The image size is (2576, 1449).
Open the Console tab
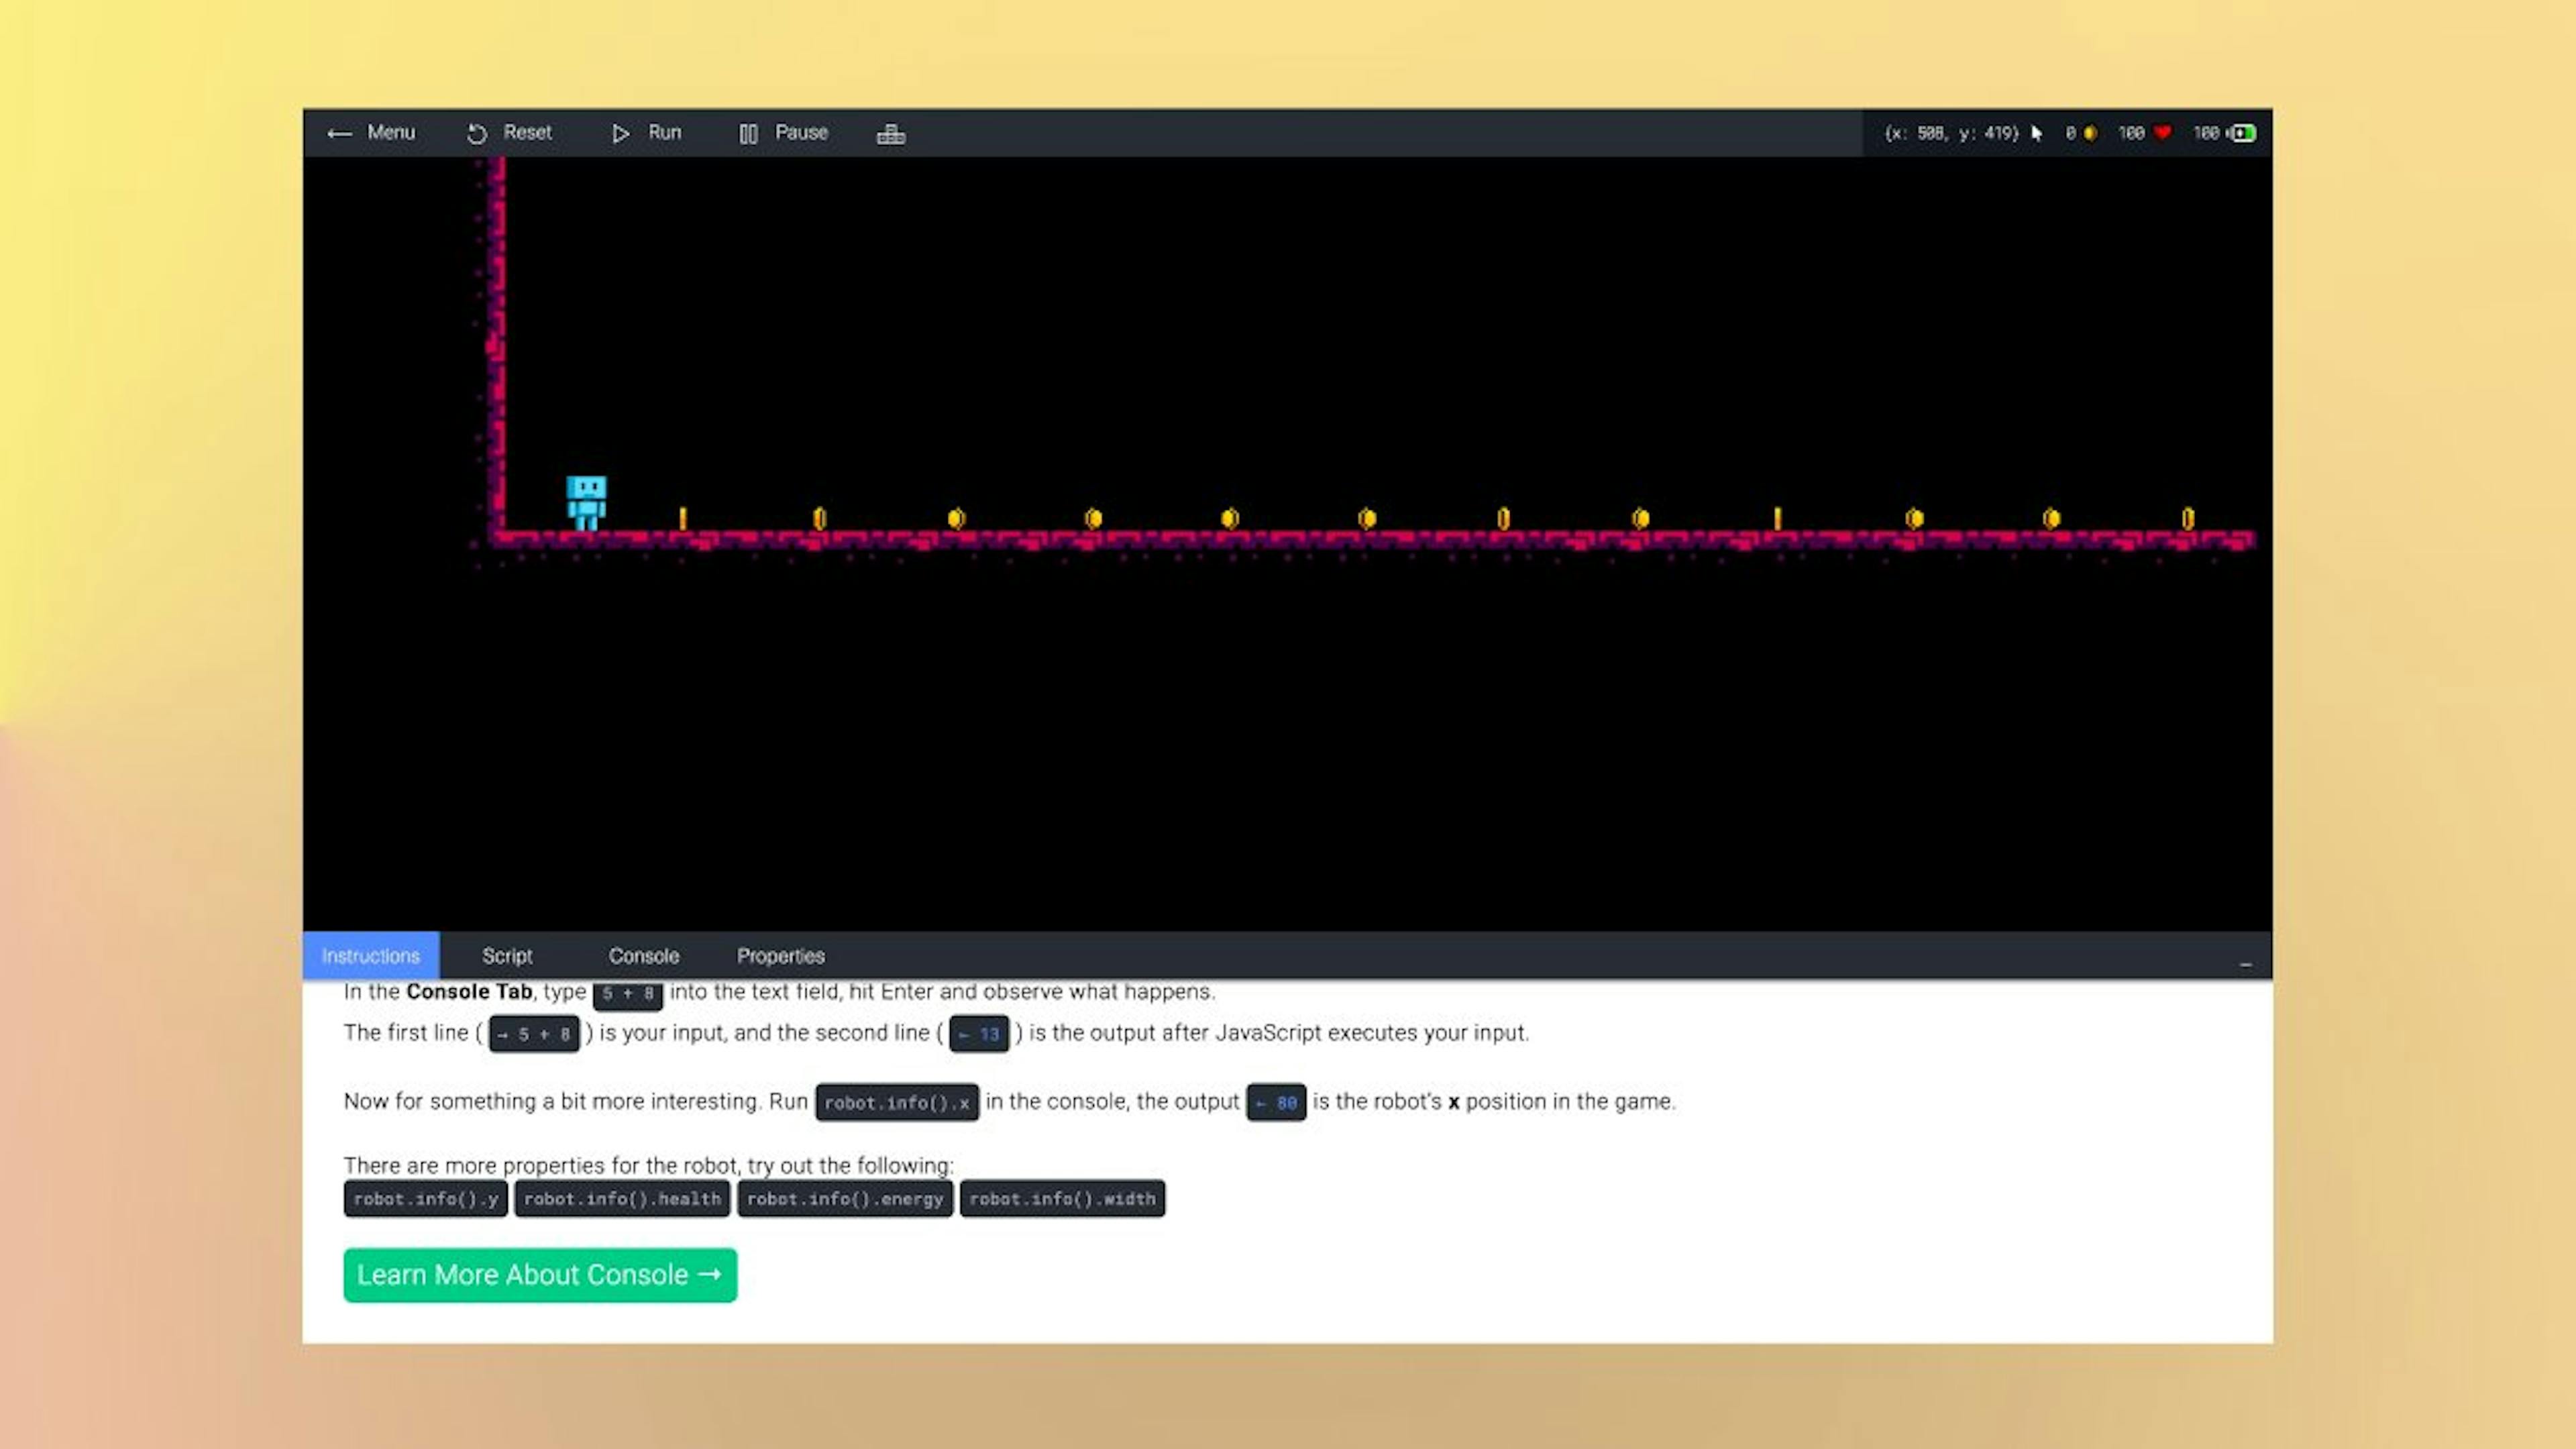pos(644,956)
